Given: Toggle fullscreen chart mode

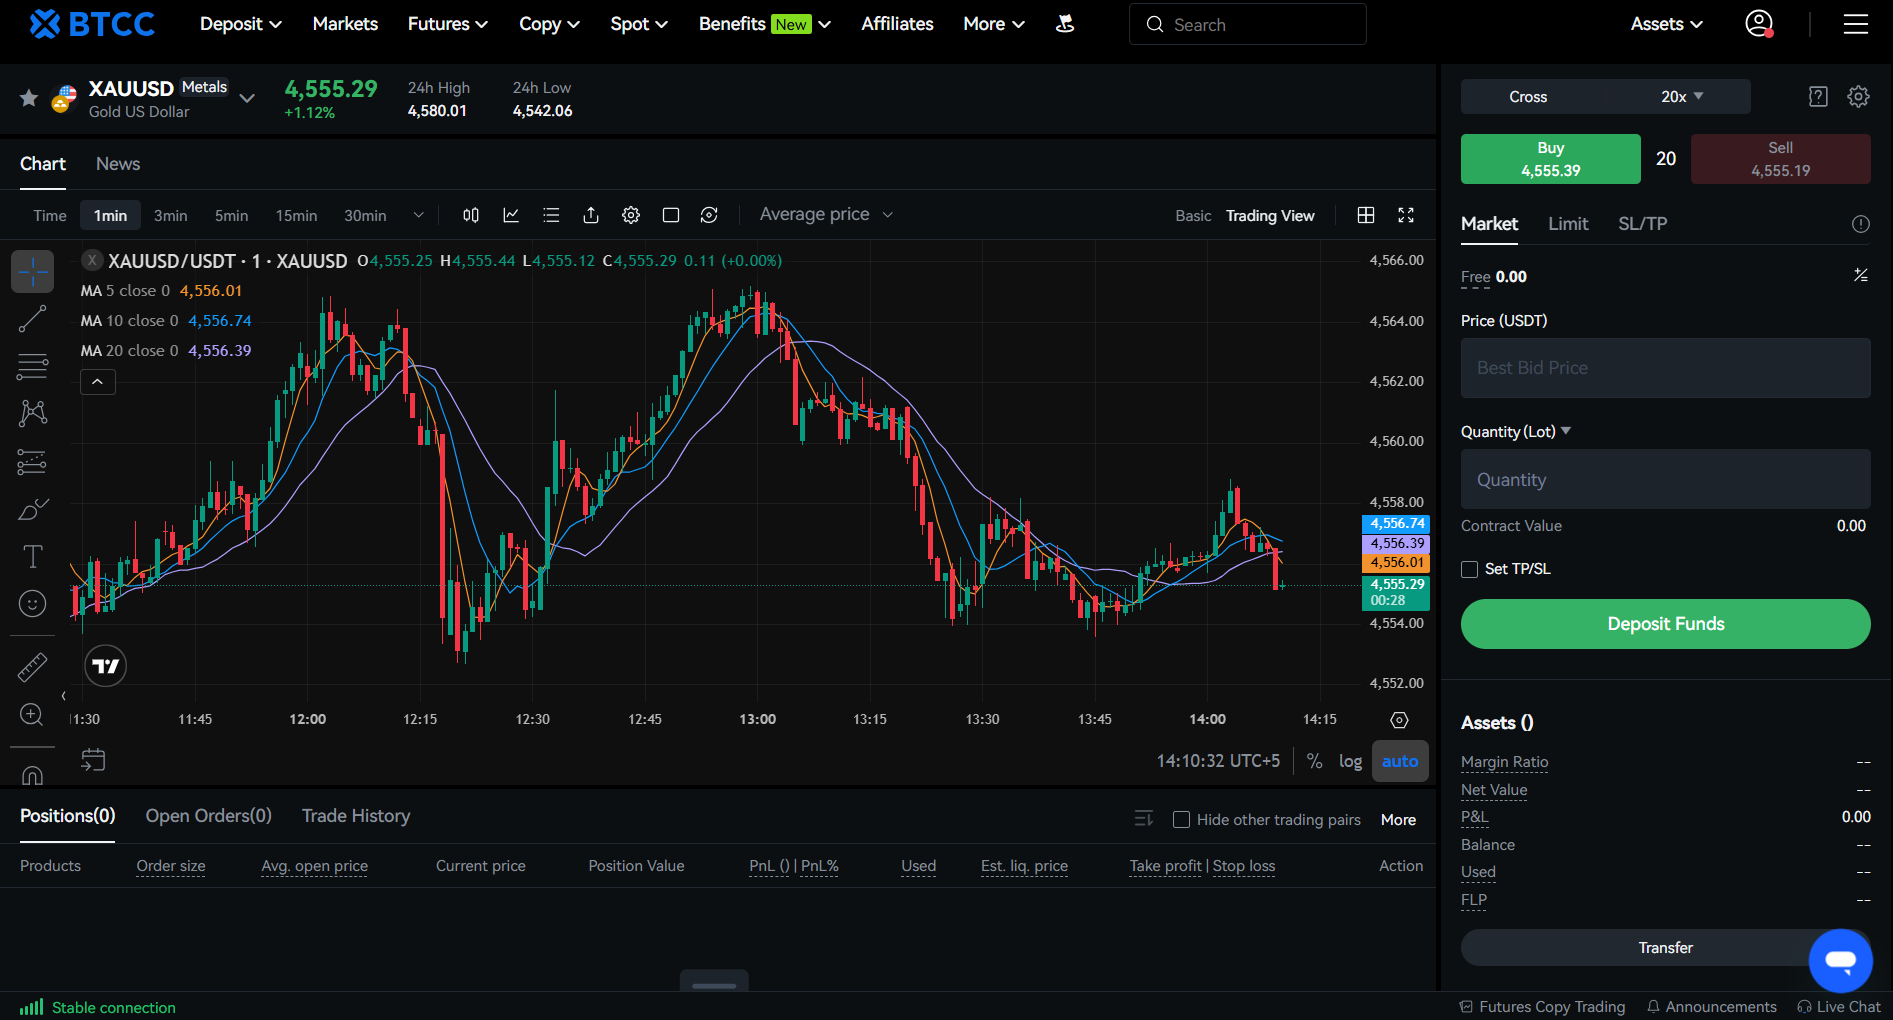Looking at the screenshot, I should pos(1406,215).
